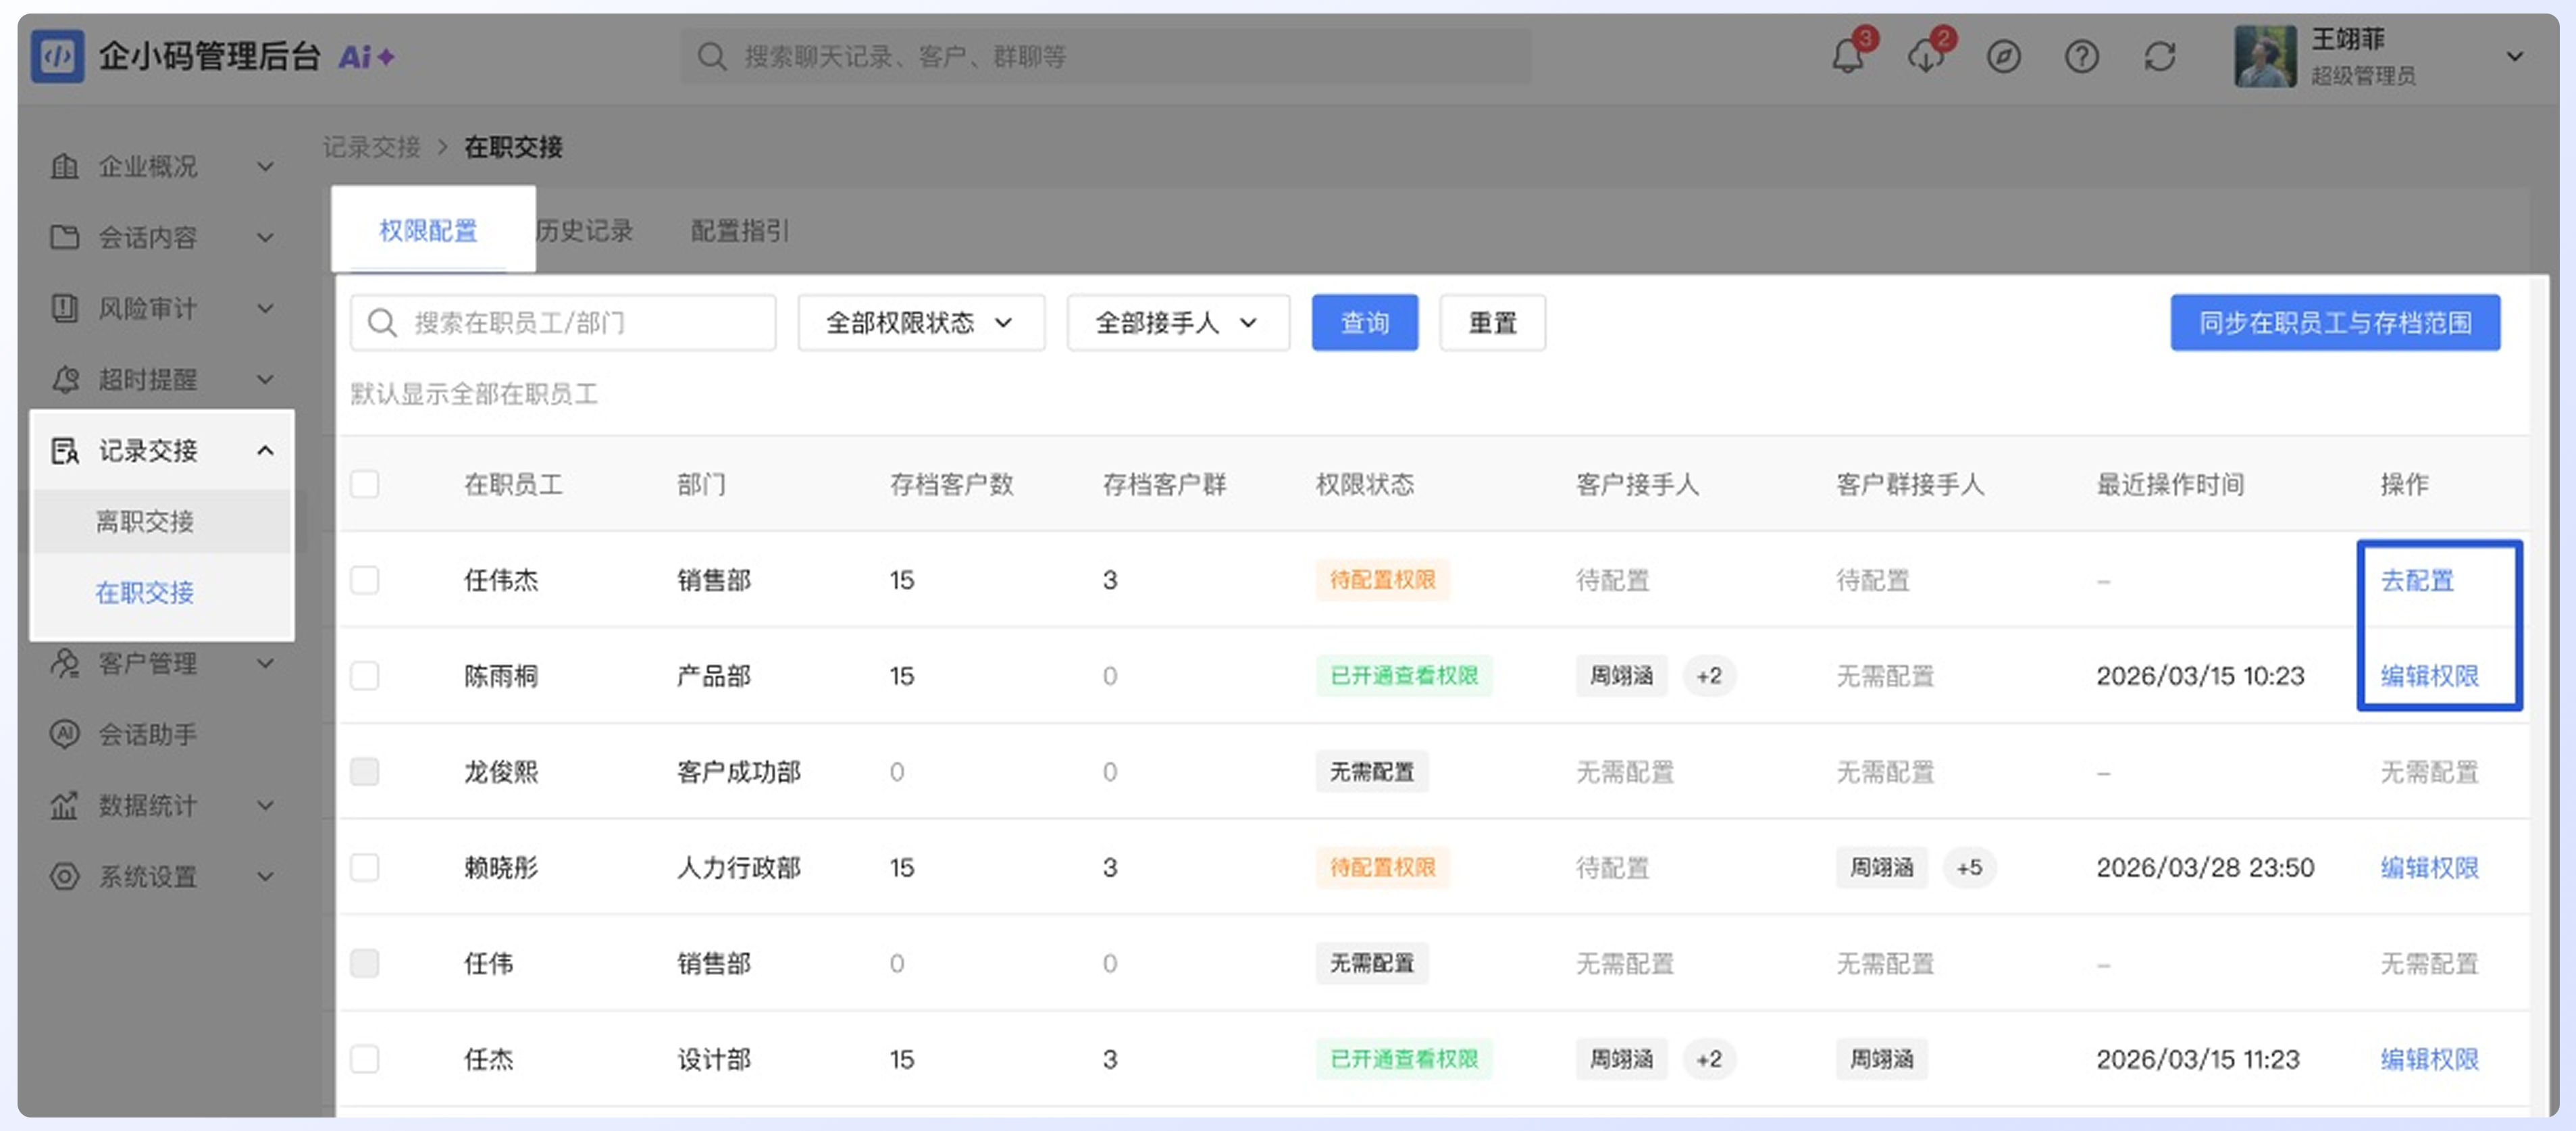Click the 风险审计 sidebar icon

(65, 308)
